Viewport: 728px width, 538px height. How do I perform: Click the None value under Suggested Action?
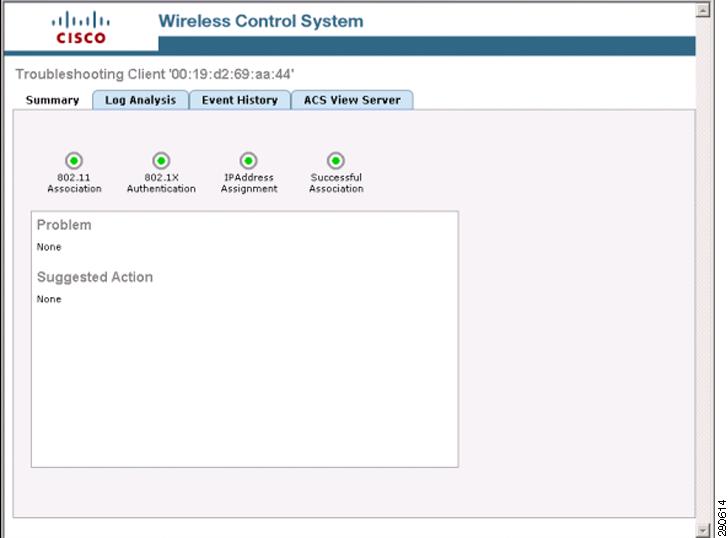(x=49, y=299)
